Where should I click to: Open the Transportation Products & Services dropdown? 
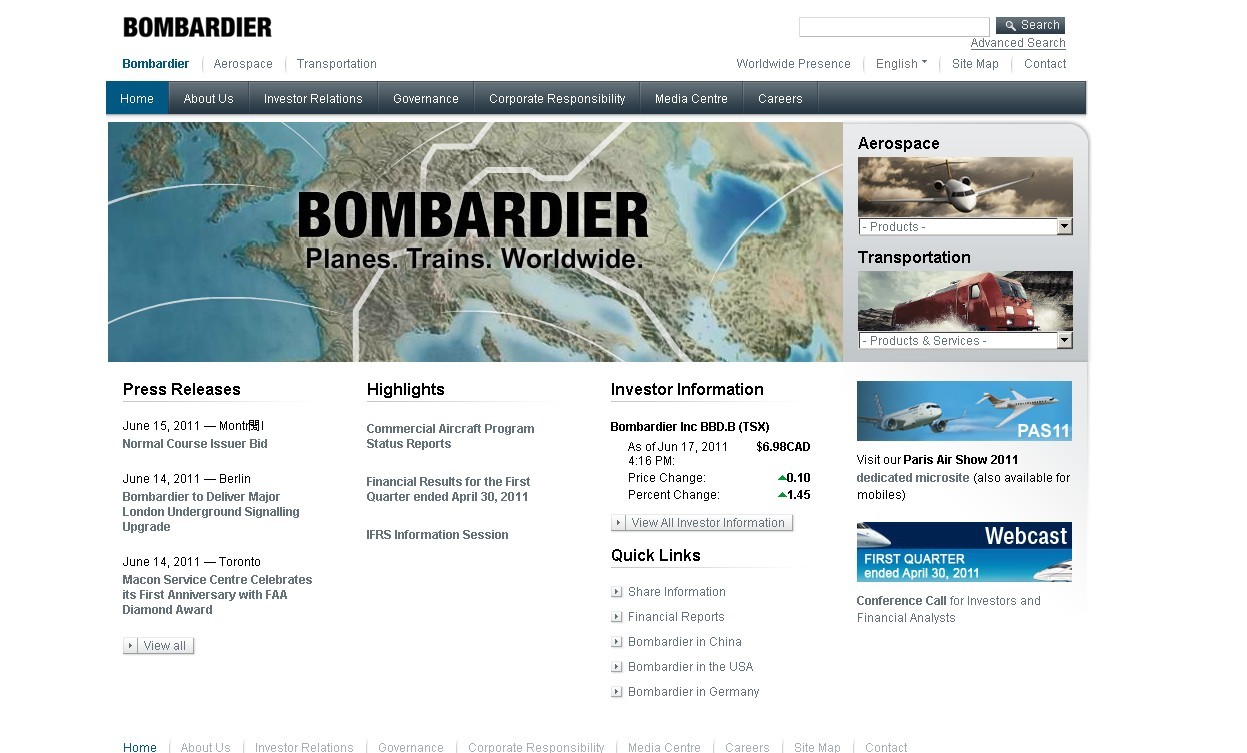point(965,341)
